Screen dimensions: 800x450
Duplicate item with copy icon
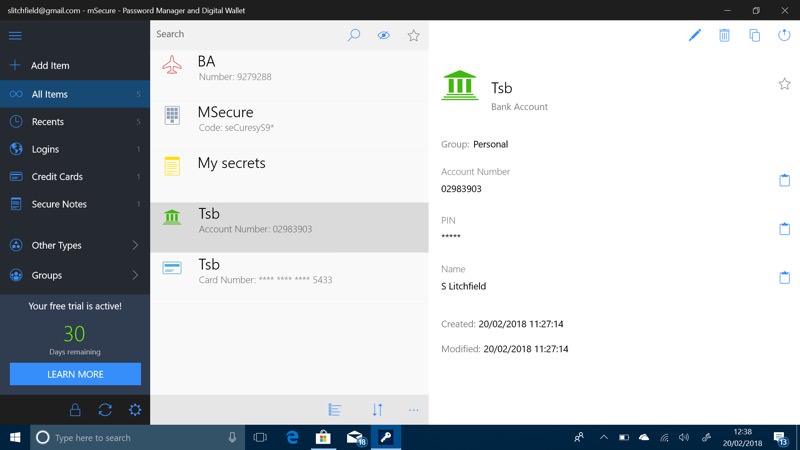point(754,35)
